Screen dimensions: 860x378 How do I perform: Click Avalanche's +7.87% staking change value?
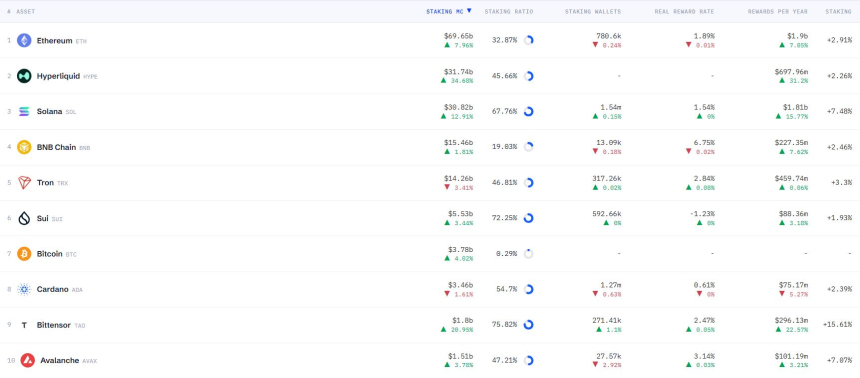tap(839, 360)
